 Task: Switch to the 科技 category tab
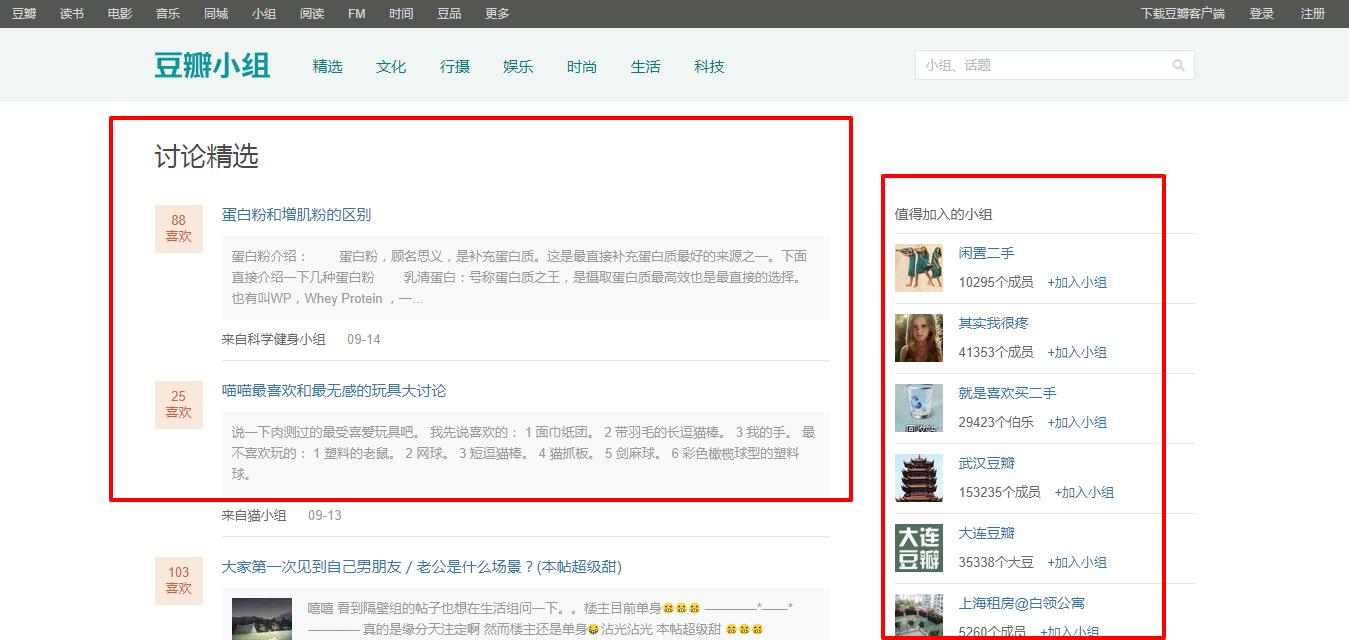(709, 66)
